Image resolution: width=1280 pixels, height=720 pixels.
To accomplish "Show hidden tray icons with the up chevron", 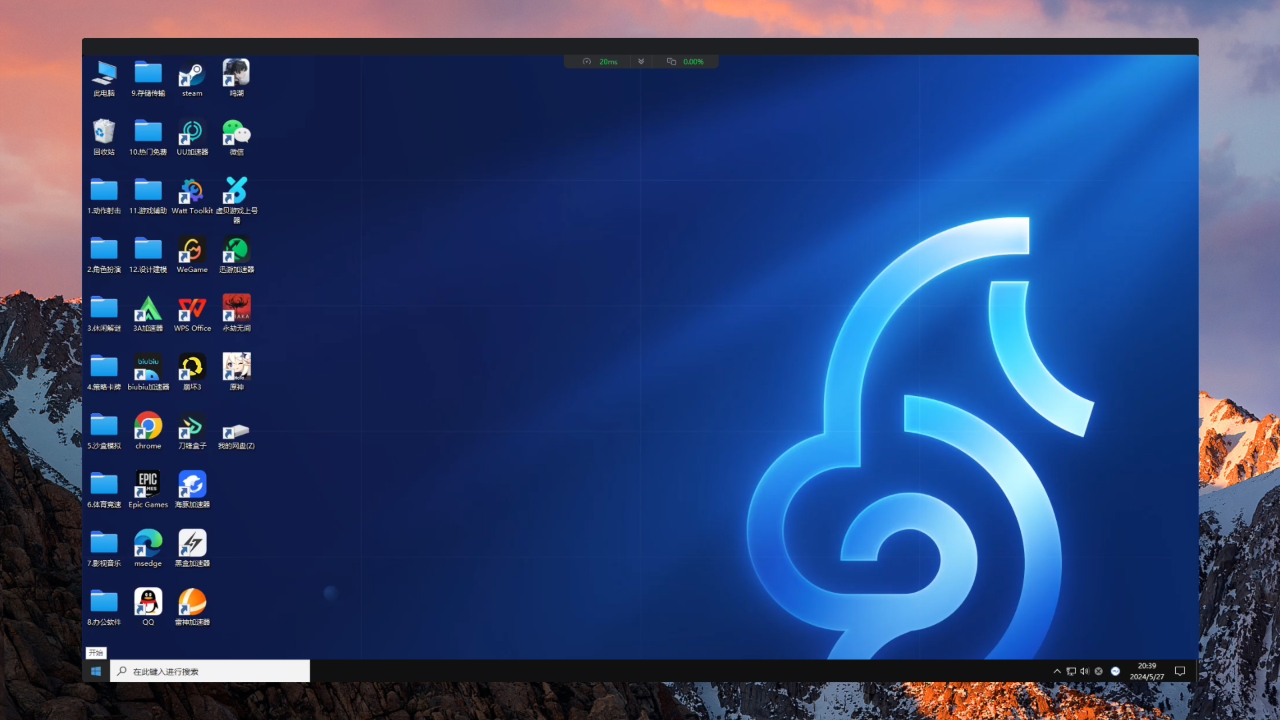I will (1057, 671).
